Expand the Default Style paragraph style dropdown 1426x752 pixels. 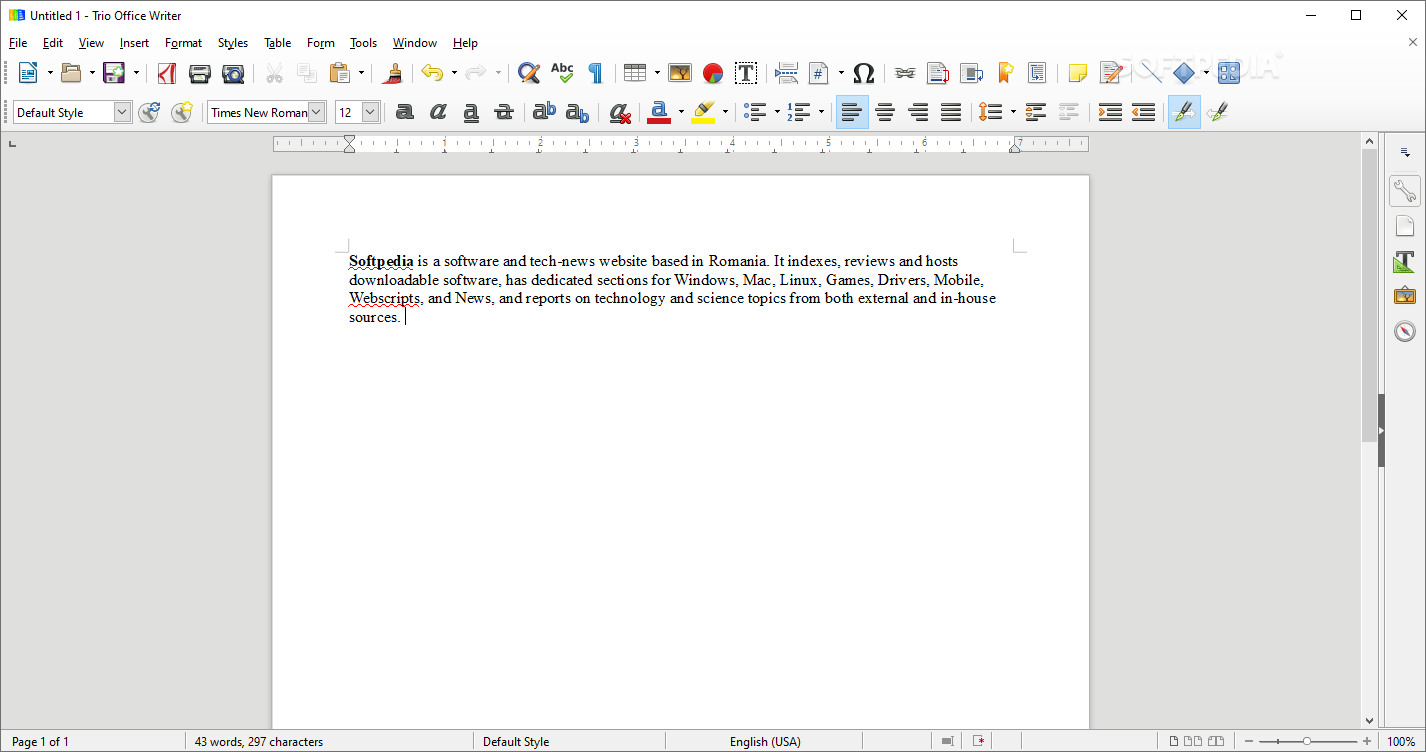pos(122,112)
